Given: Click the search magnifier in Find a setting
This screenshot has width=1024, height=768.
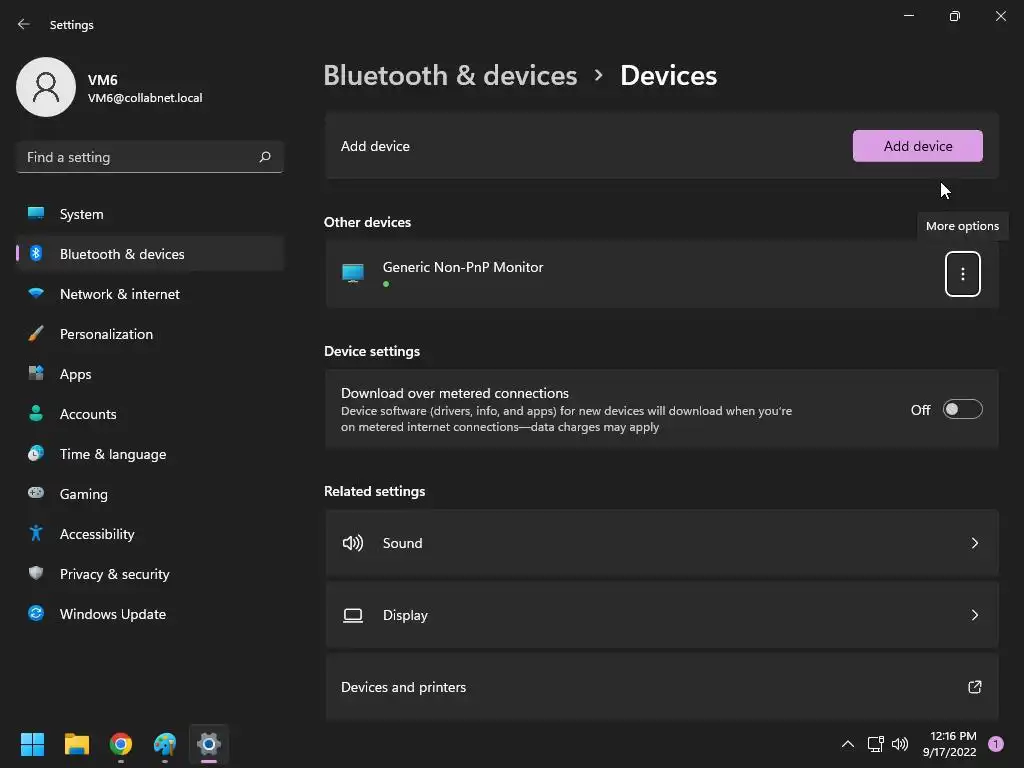Looking at the screenshot, I should pos(264,157).
